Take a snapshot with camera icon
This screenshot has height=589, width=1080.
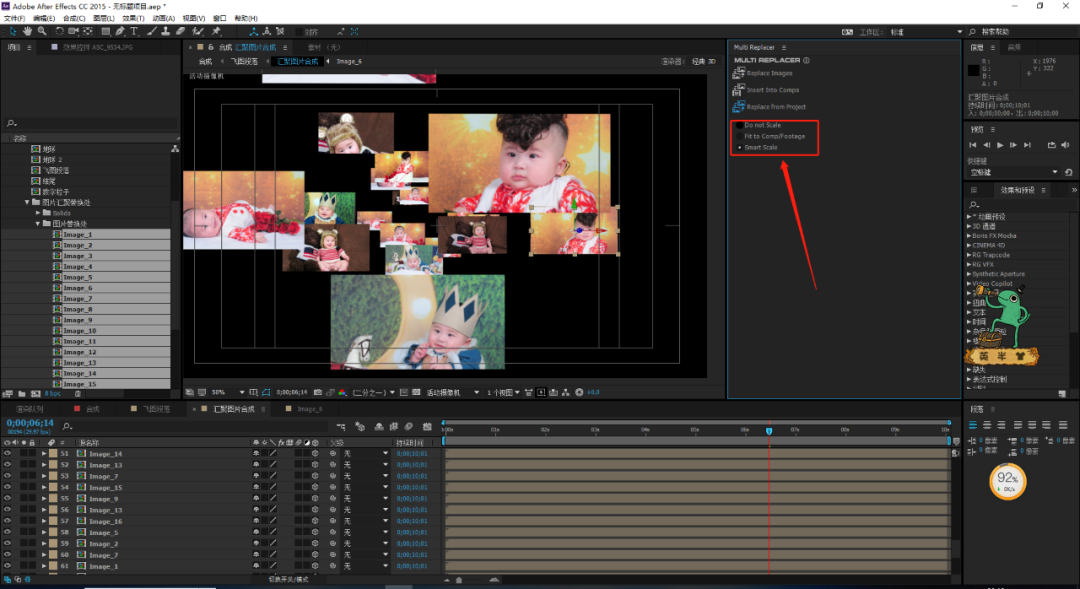tap(318, 393)
